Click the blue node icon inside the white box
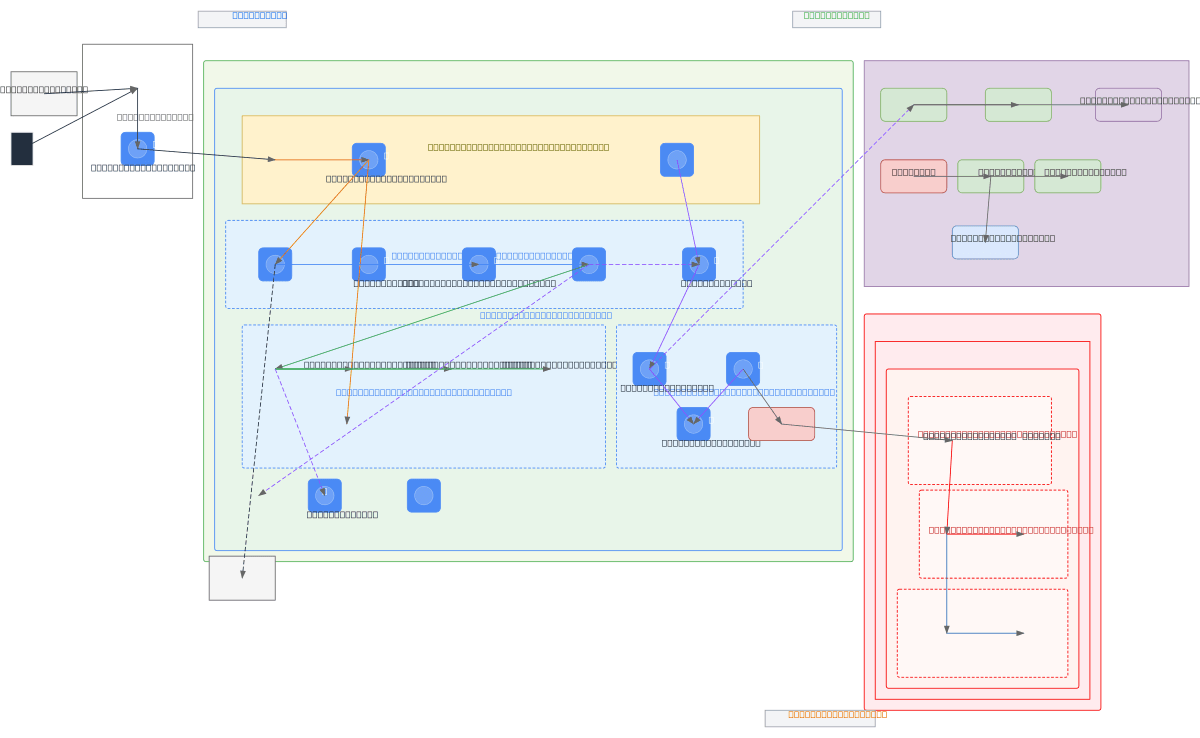The width and height of the screenshot is (1200, 738). coord(137,149)
